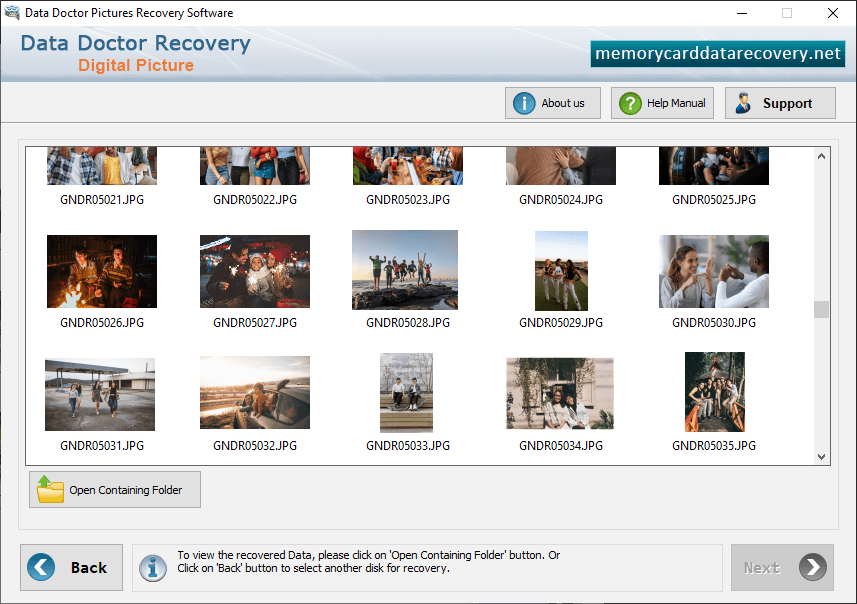Go Back to select another disk
Screen dimensions: 857x604
click(72, 567)
